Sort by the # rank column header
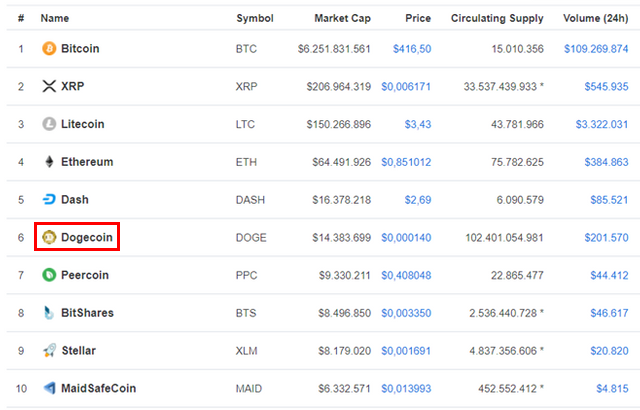This screenshot has width=640, height=410. pyautogui.click(x=21, y=18)
